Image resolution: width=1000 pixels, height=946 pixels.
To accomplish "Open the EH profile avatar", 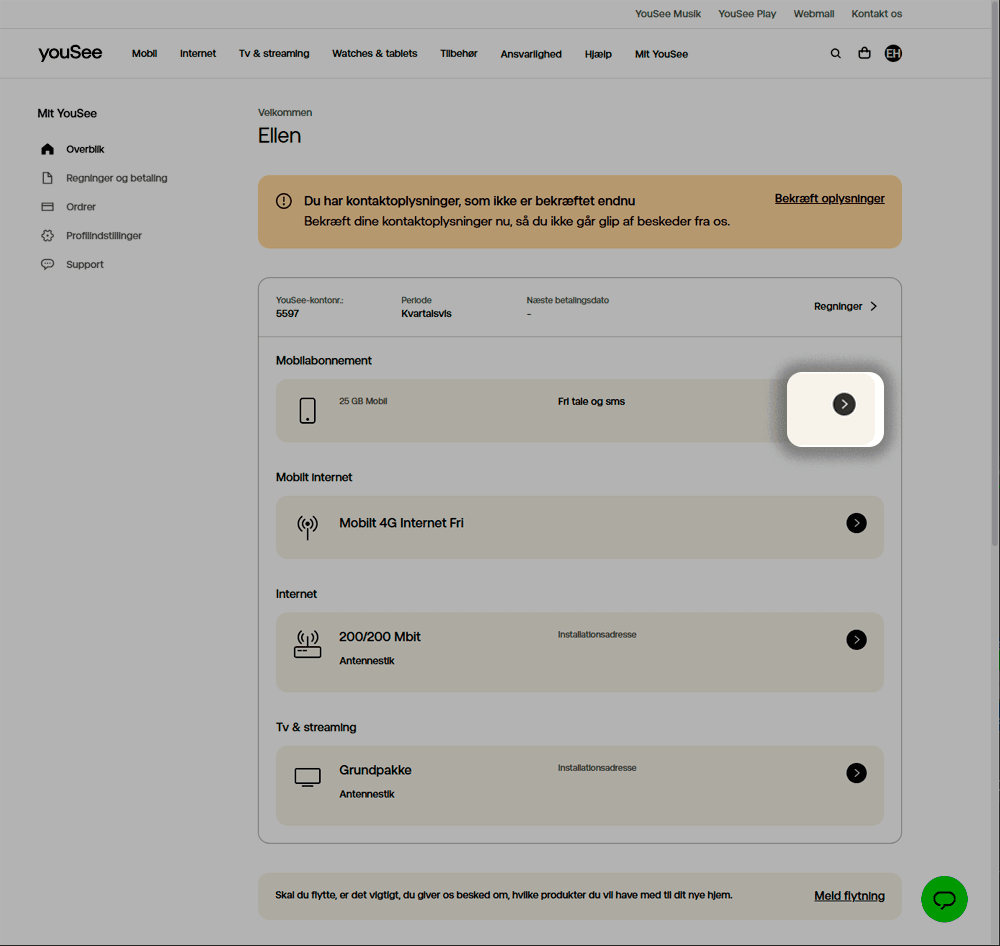I will pos(893,54).
